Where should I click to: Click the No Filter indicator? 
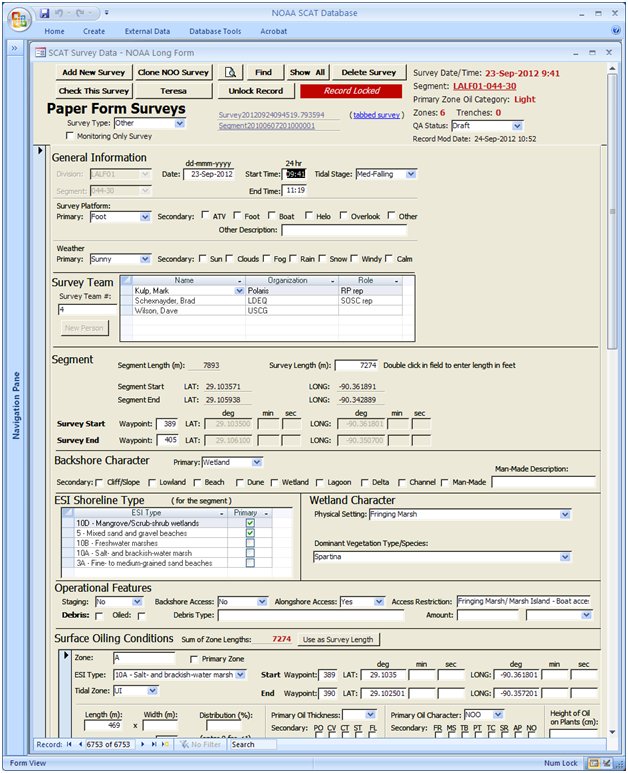(200, 744)
